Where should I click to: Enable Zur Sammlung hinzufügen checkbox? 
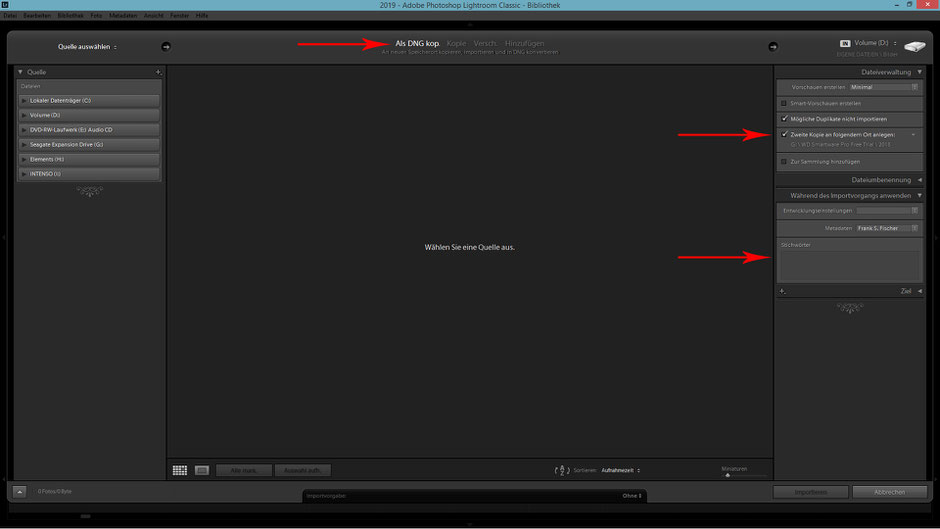[784, 161]
